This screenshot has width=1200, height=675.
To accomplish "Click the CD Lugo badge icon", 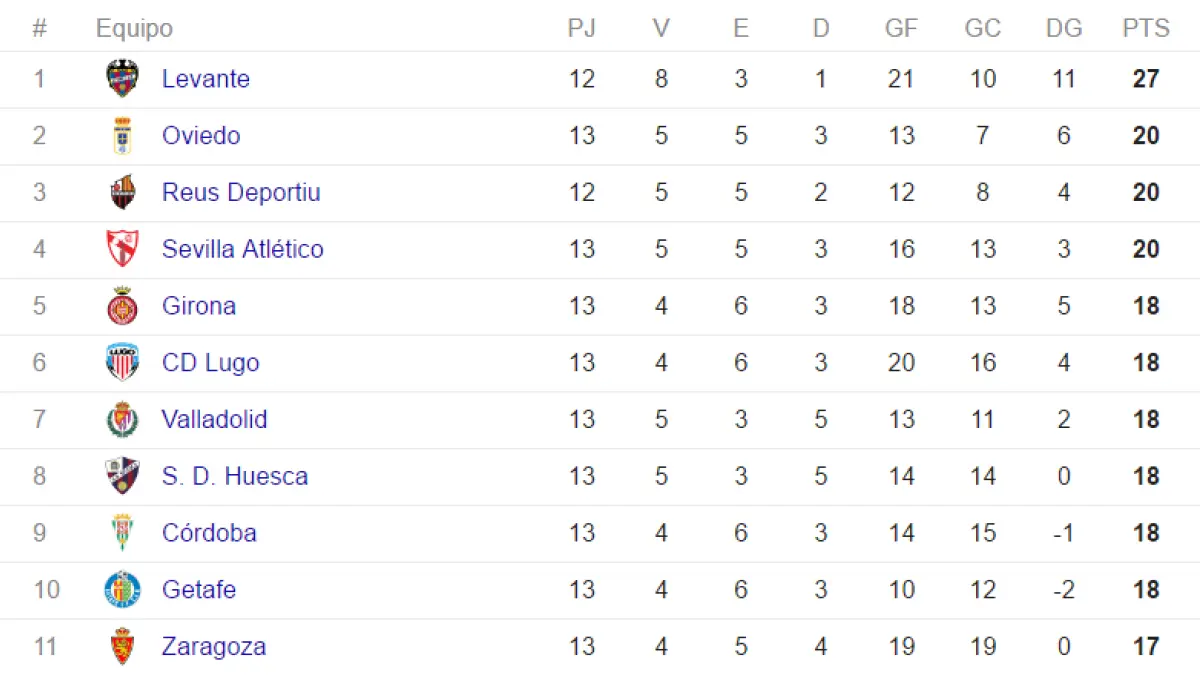I will coord(123,362).
